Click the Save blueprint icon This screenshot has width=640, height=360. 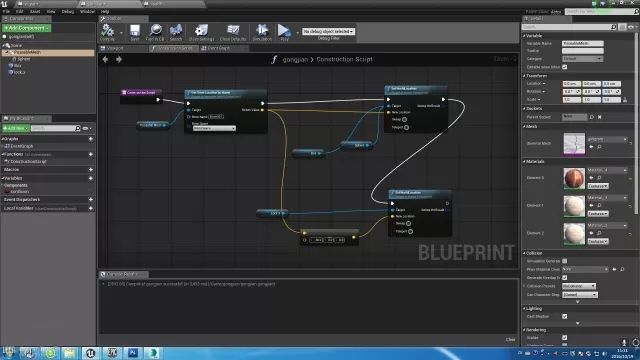[x=135, y=32]
